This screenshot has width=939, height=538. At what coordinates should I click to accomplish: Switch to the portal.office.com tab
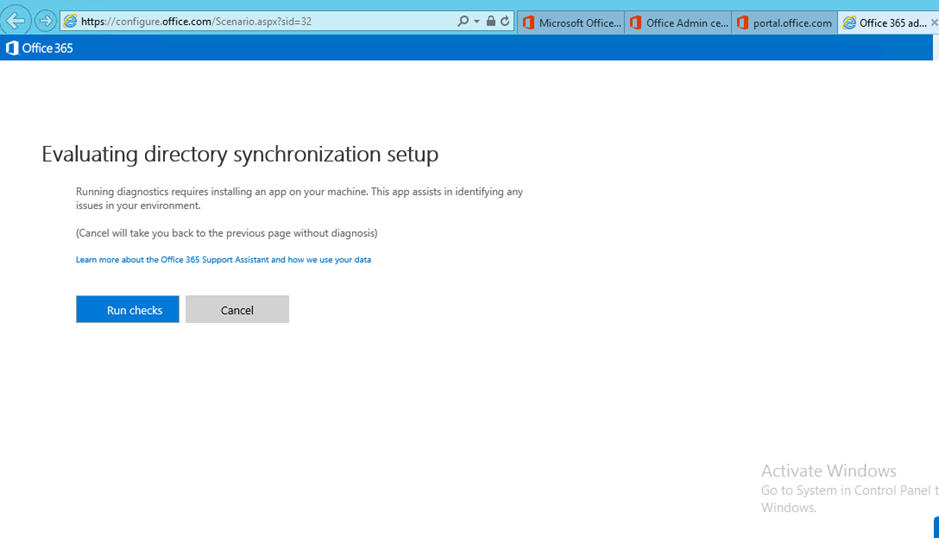(x=784, y=23)
